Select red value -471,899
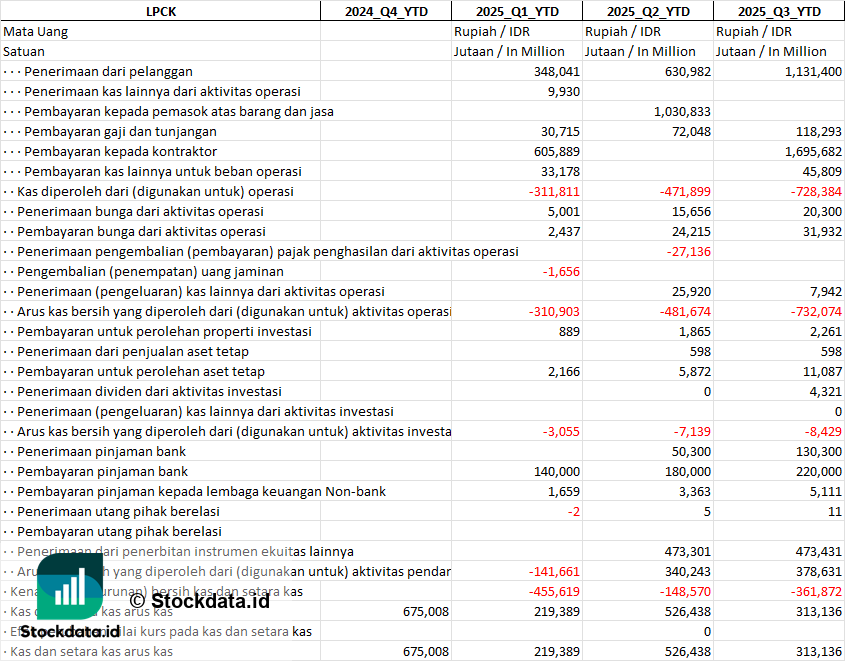The image size is (845, 661). click(685, 191)
